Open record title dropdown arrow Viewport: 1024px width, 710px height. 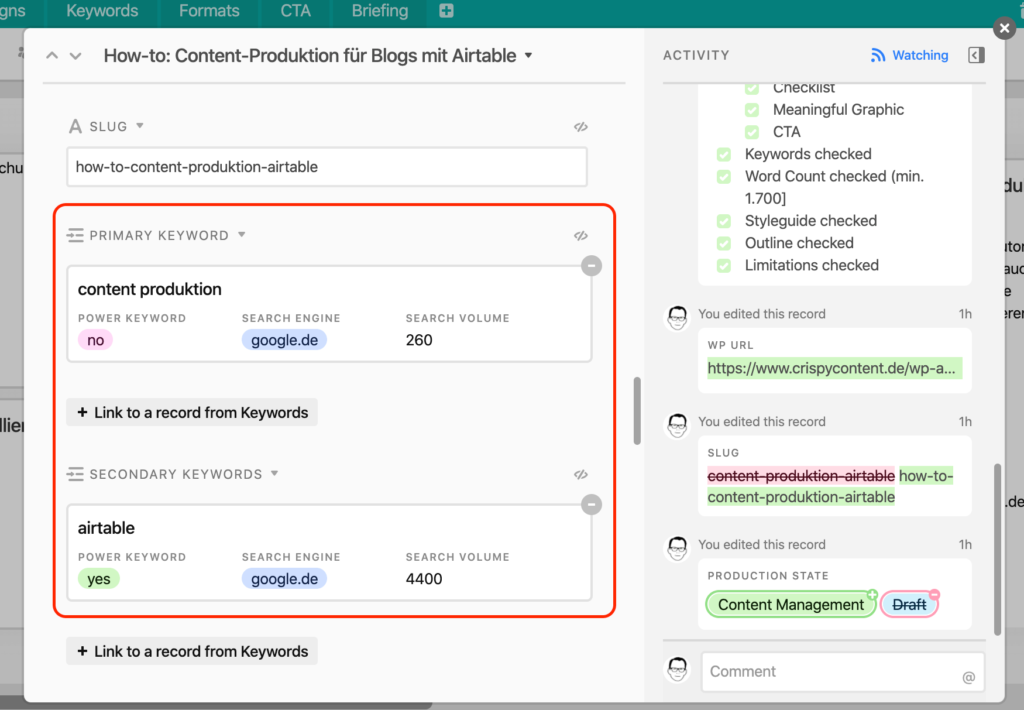point(529,56)
